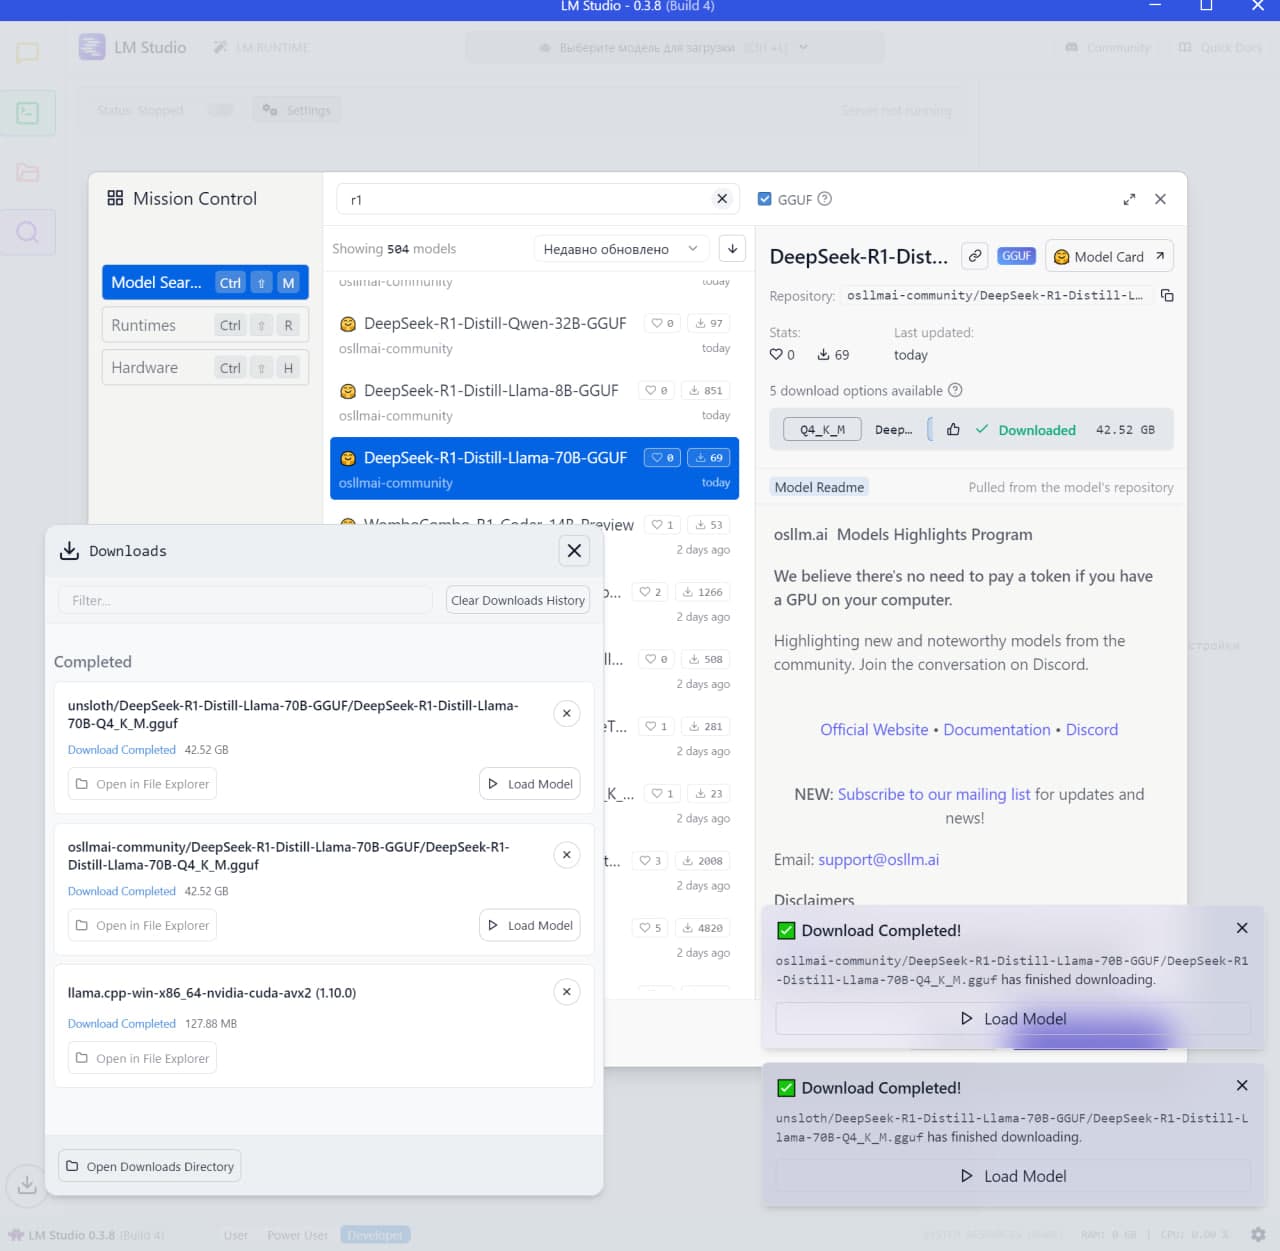Copy the repository path to the clipboard

click(1167, 296)
